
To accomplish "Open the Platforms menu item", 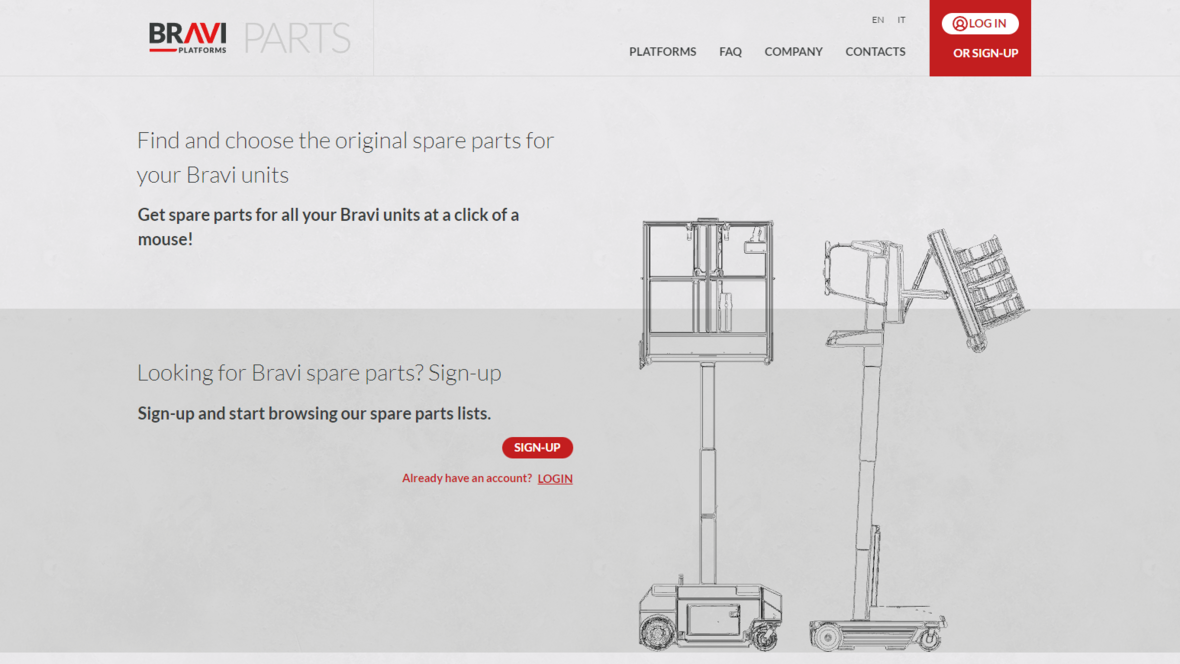I will click(662, 52).
